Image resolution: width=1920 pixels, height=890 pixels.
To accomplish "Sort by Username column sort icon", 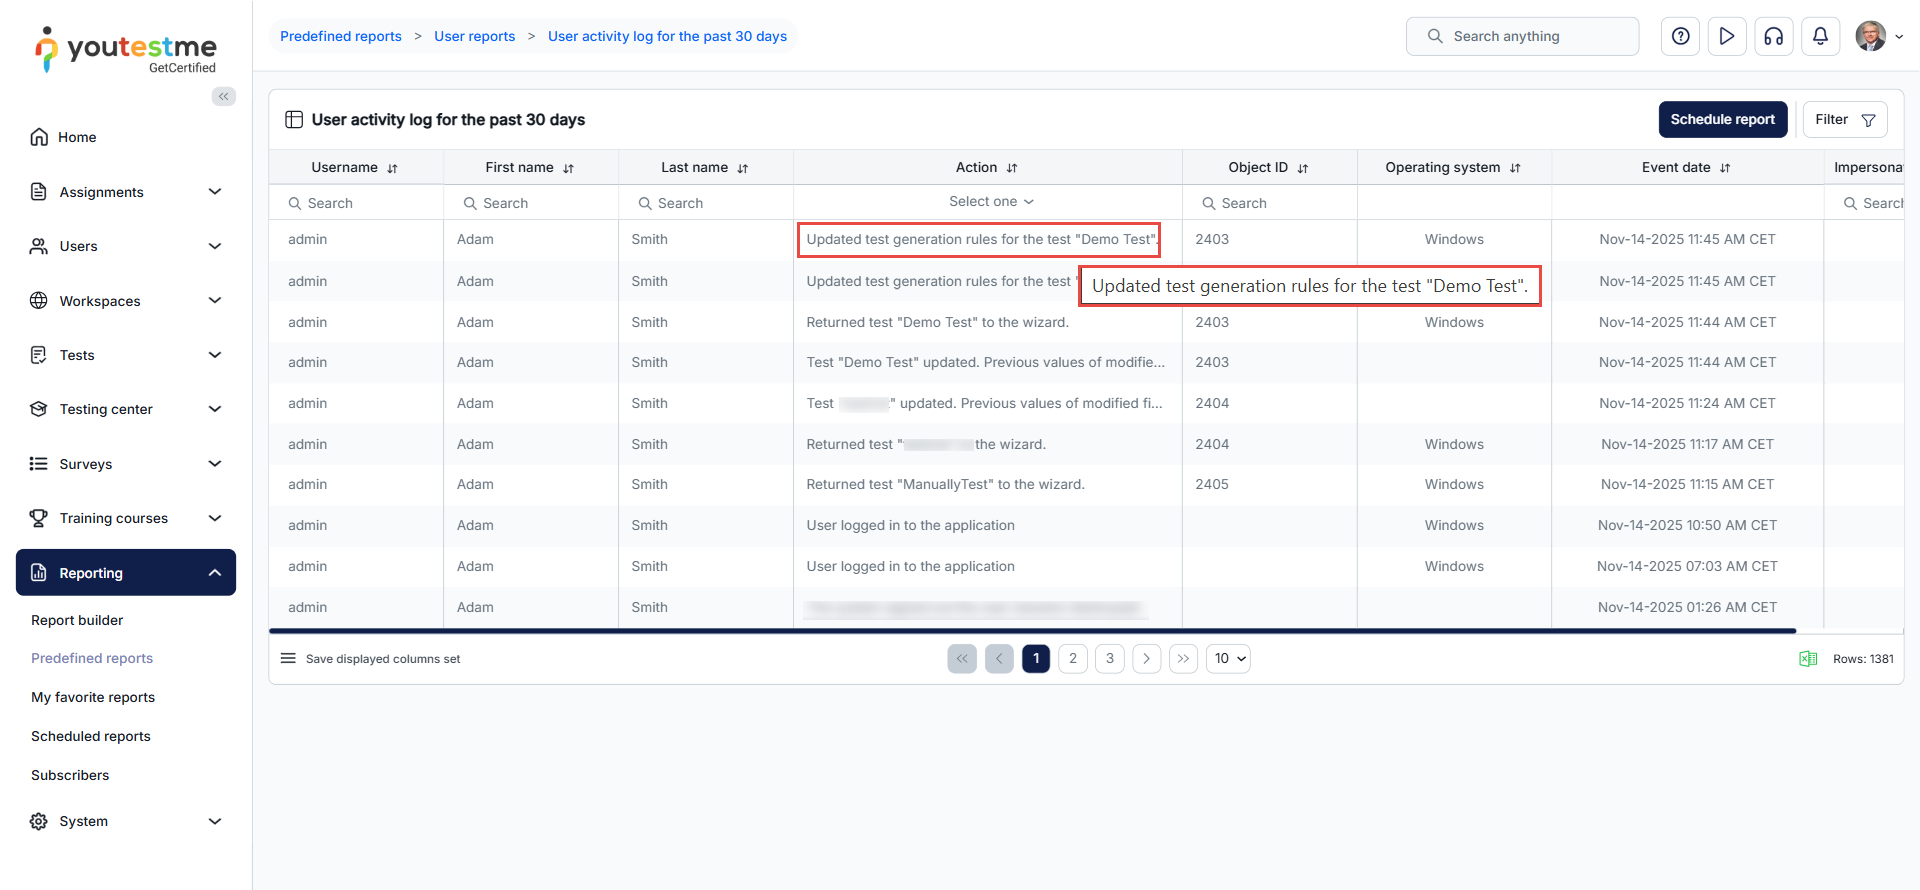I will (392, 168).
